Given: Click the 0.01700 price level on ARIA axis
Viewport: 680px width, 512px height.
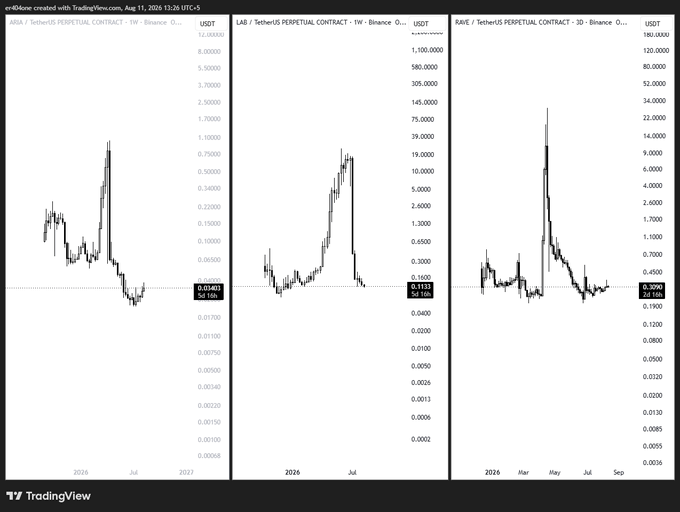Looking at the screenshot, I should point(209,317).
